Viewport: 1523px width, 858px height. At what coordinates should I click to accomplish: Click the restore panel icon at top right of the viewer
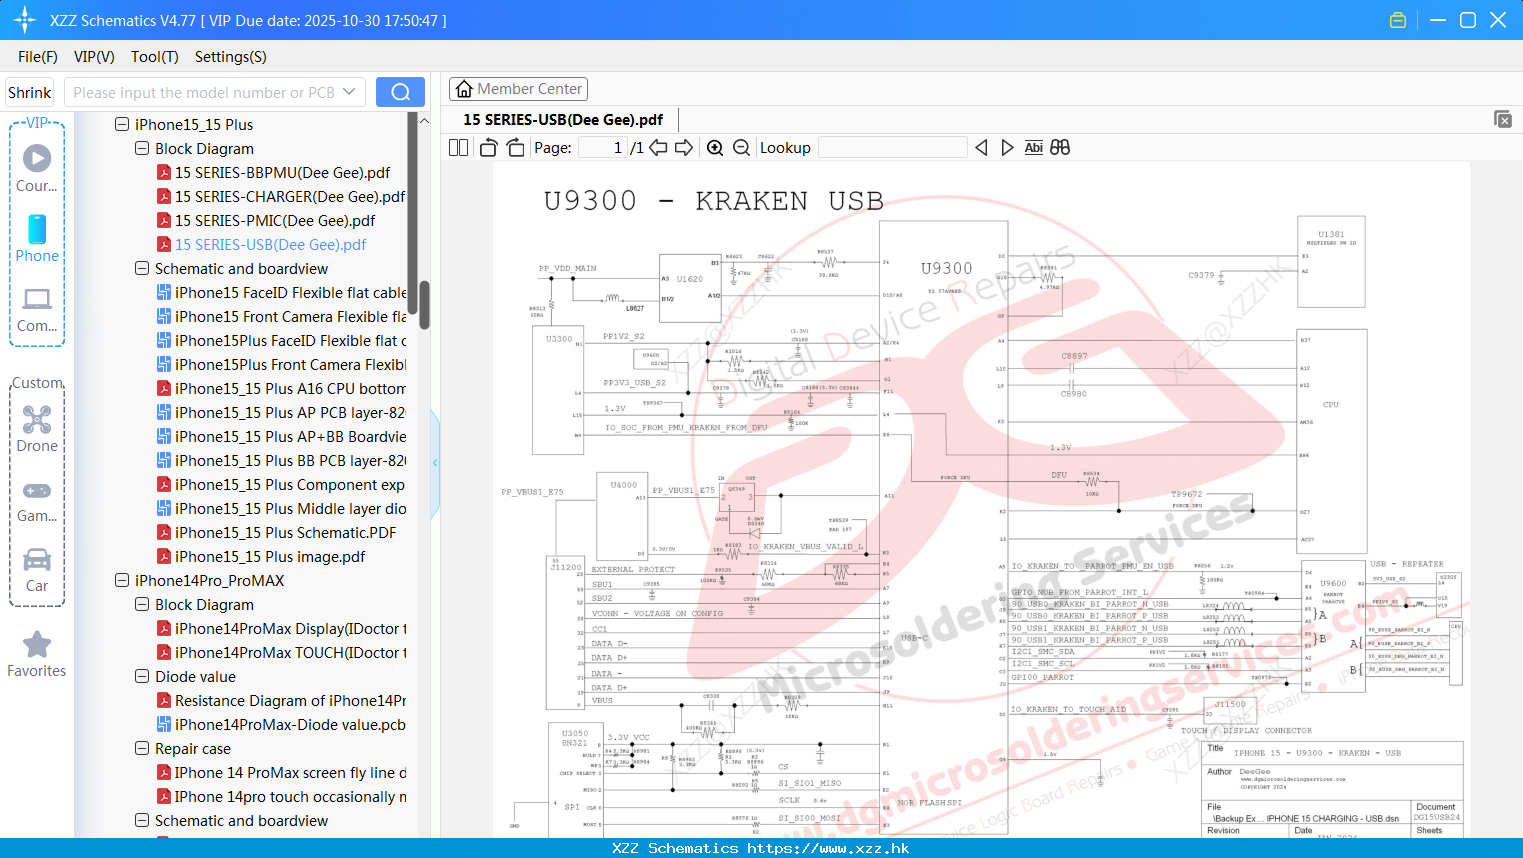[x=1503, y=119]
